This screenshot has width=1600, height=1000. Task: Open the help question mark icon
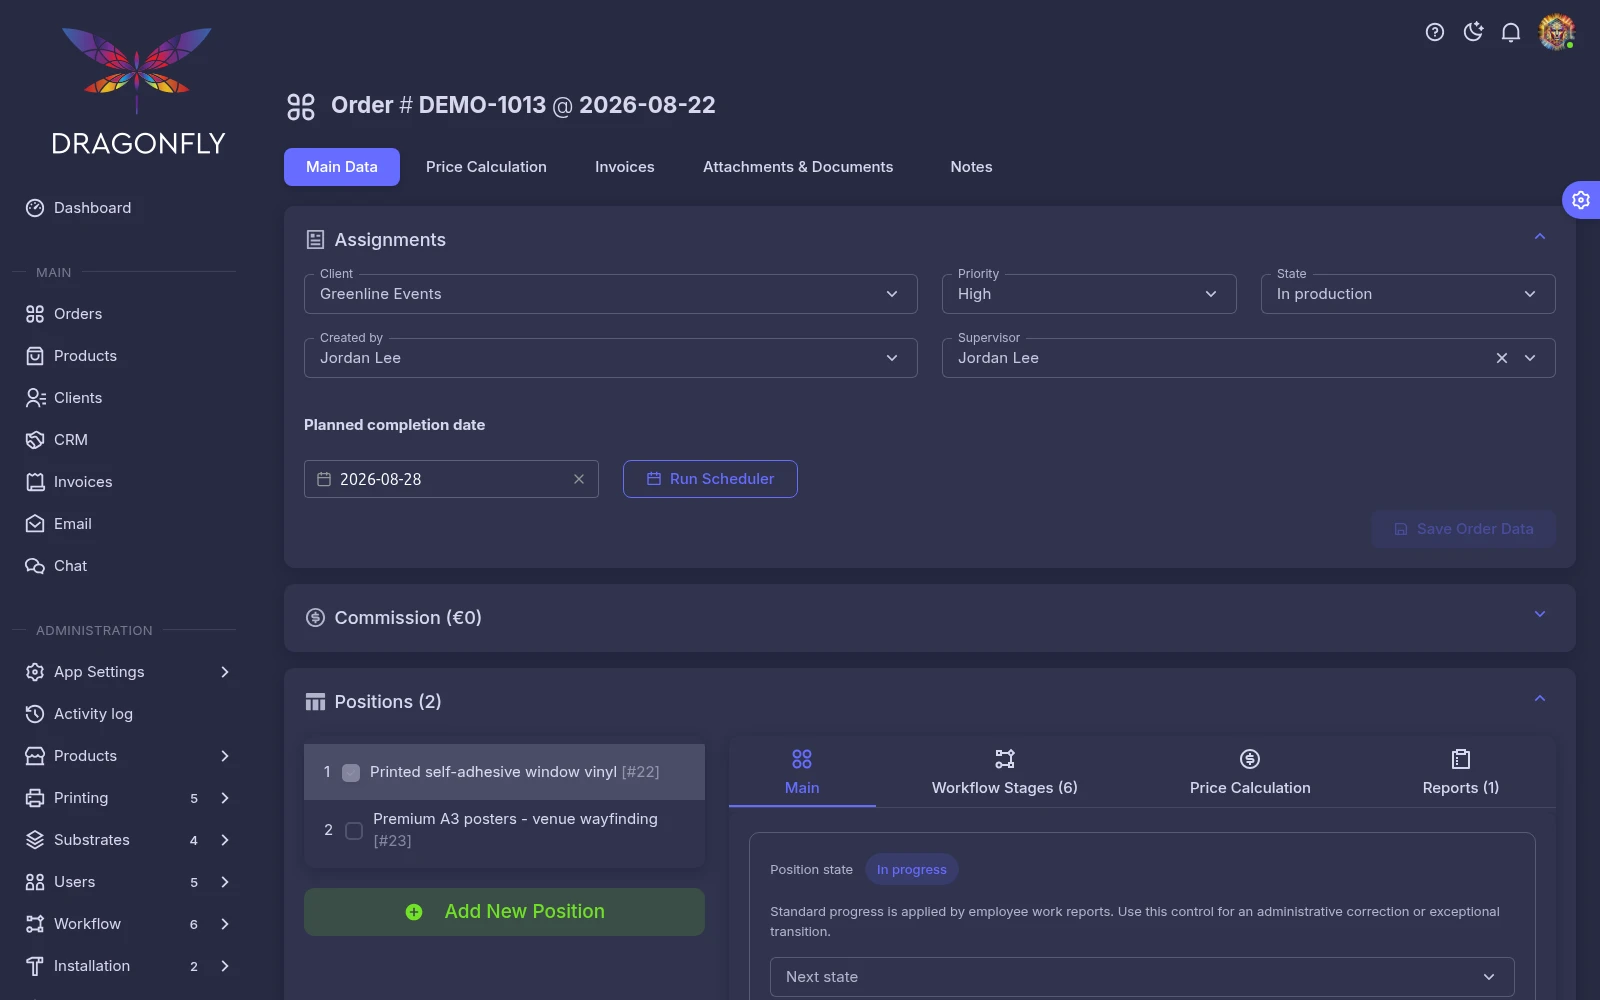click(1435, 32)
